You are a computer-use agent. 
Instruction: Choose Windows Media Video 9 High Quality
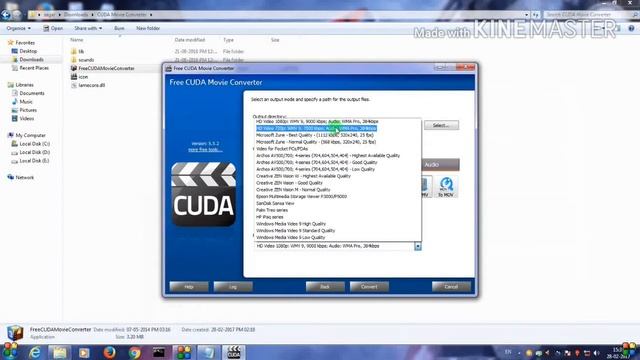pos(291,224)
